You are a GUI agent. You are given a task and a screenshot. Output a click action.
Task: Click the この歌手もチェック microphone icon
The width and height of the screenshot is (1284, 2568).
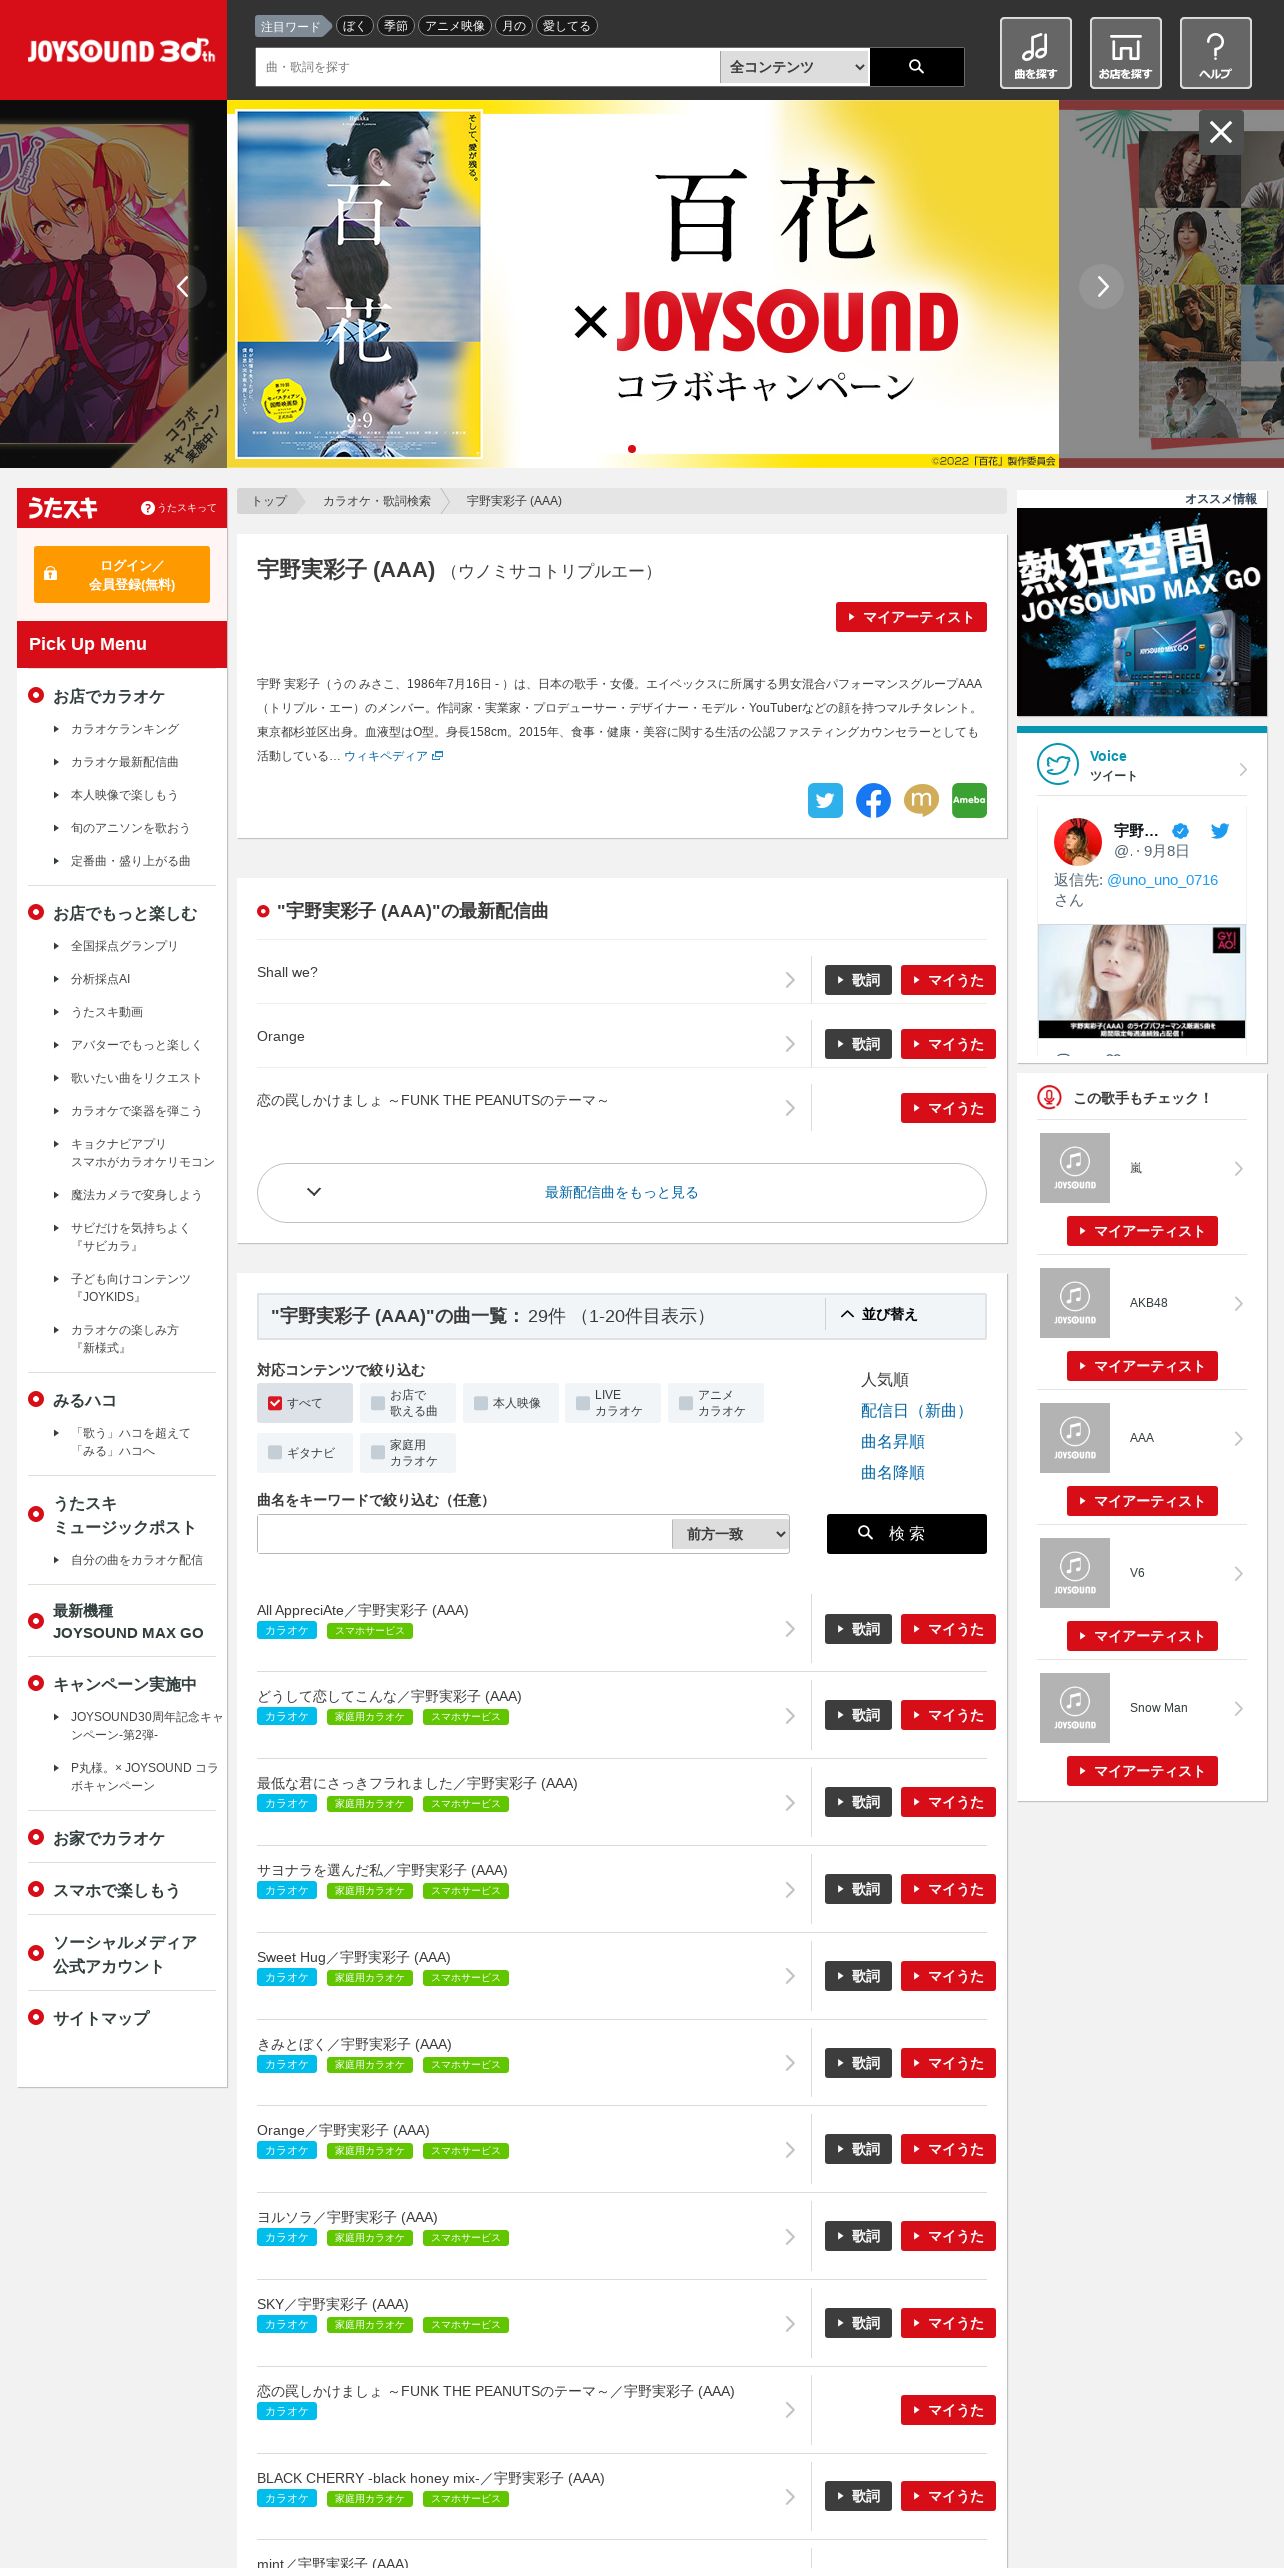point(1049,1098)
